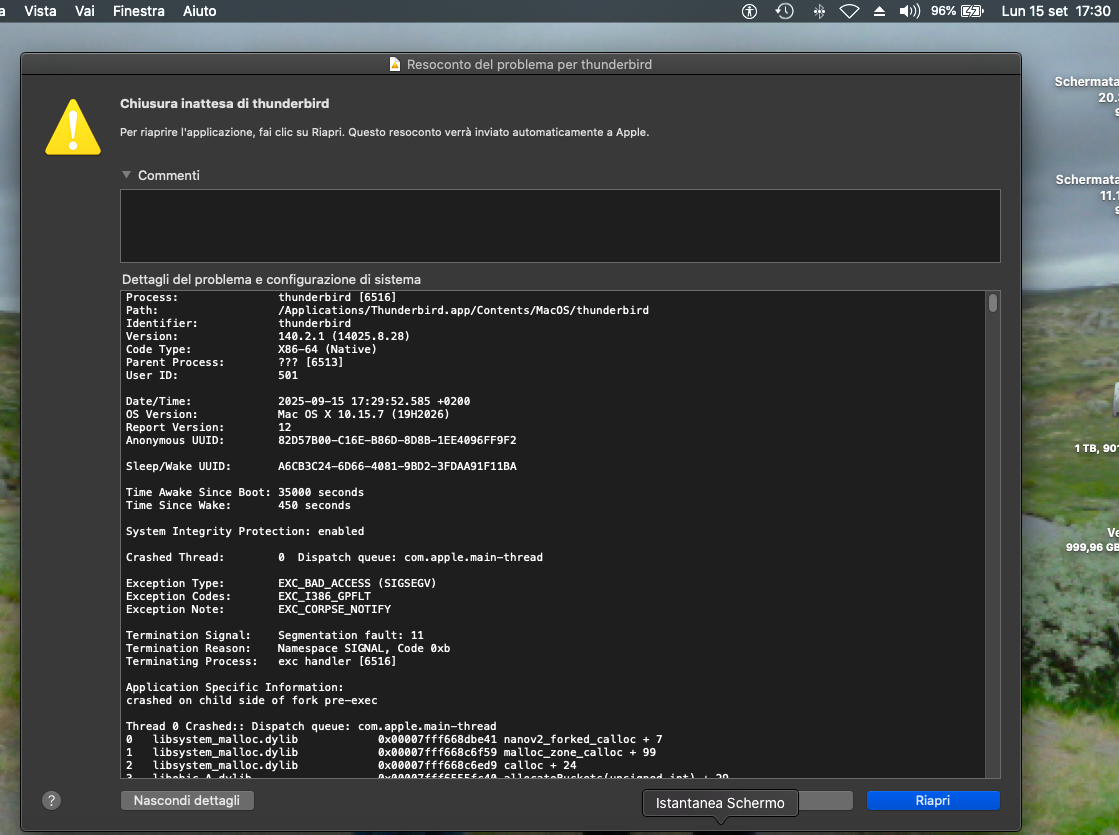The height and width of the screenshot is (835, 1119).
Task: Collapse the Commenti disclosure triangle
Action: click(x=126, y=175)
